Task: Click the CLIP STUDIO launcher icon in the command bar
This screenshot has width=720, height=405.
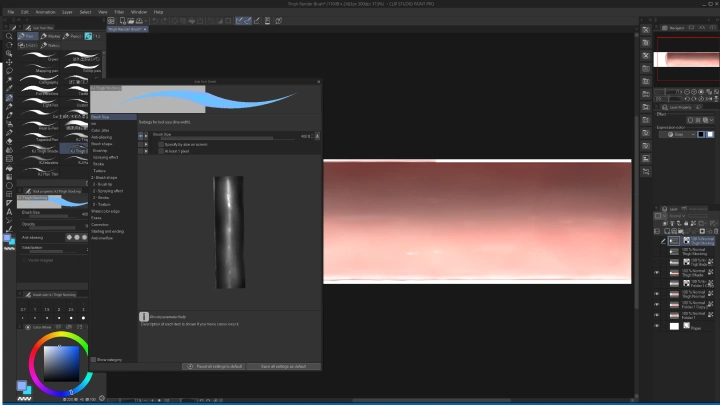Action: (111, 21)
